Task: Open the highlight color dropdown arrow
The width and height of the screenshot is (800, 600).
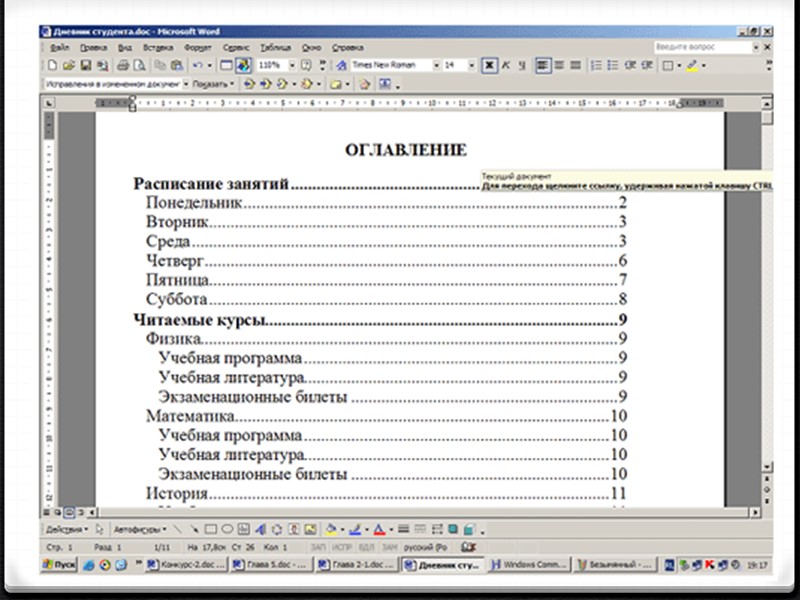Action: pos(704,65)
